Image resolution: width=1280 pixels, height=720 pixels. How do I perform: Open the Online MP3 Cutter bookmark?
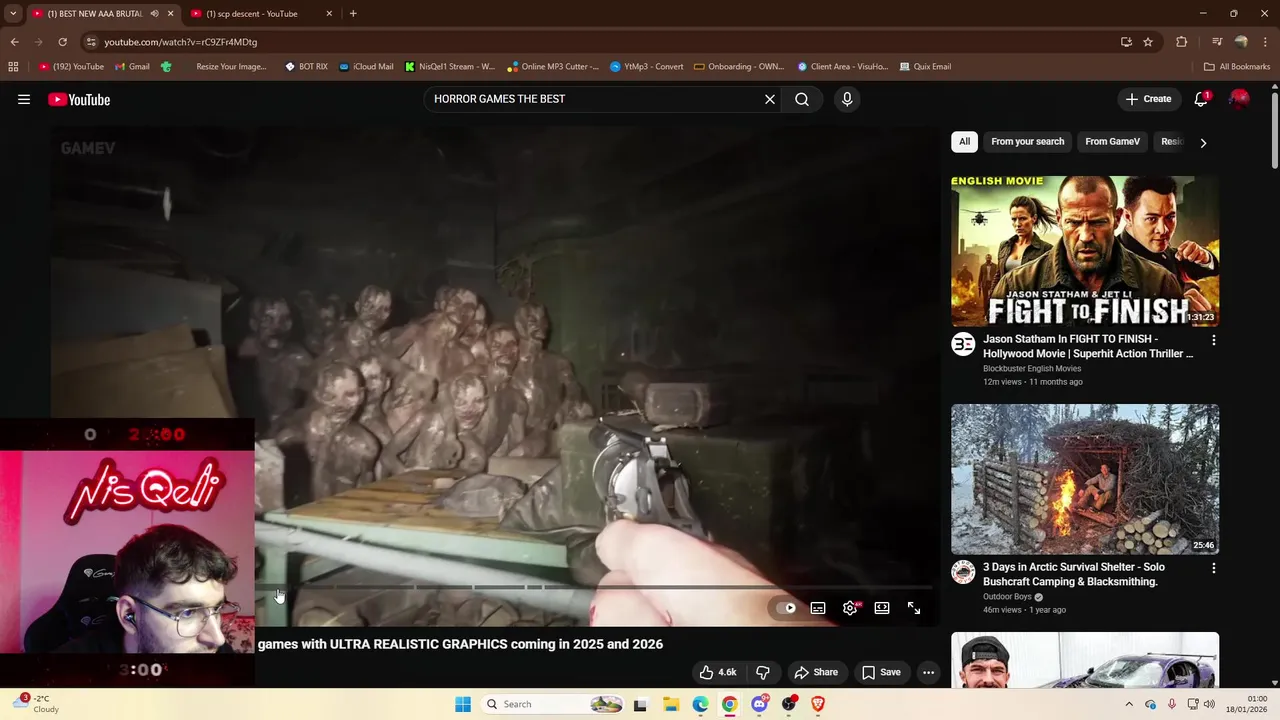coord(553,67)
